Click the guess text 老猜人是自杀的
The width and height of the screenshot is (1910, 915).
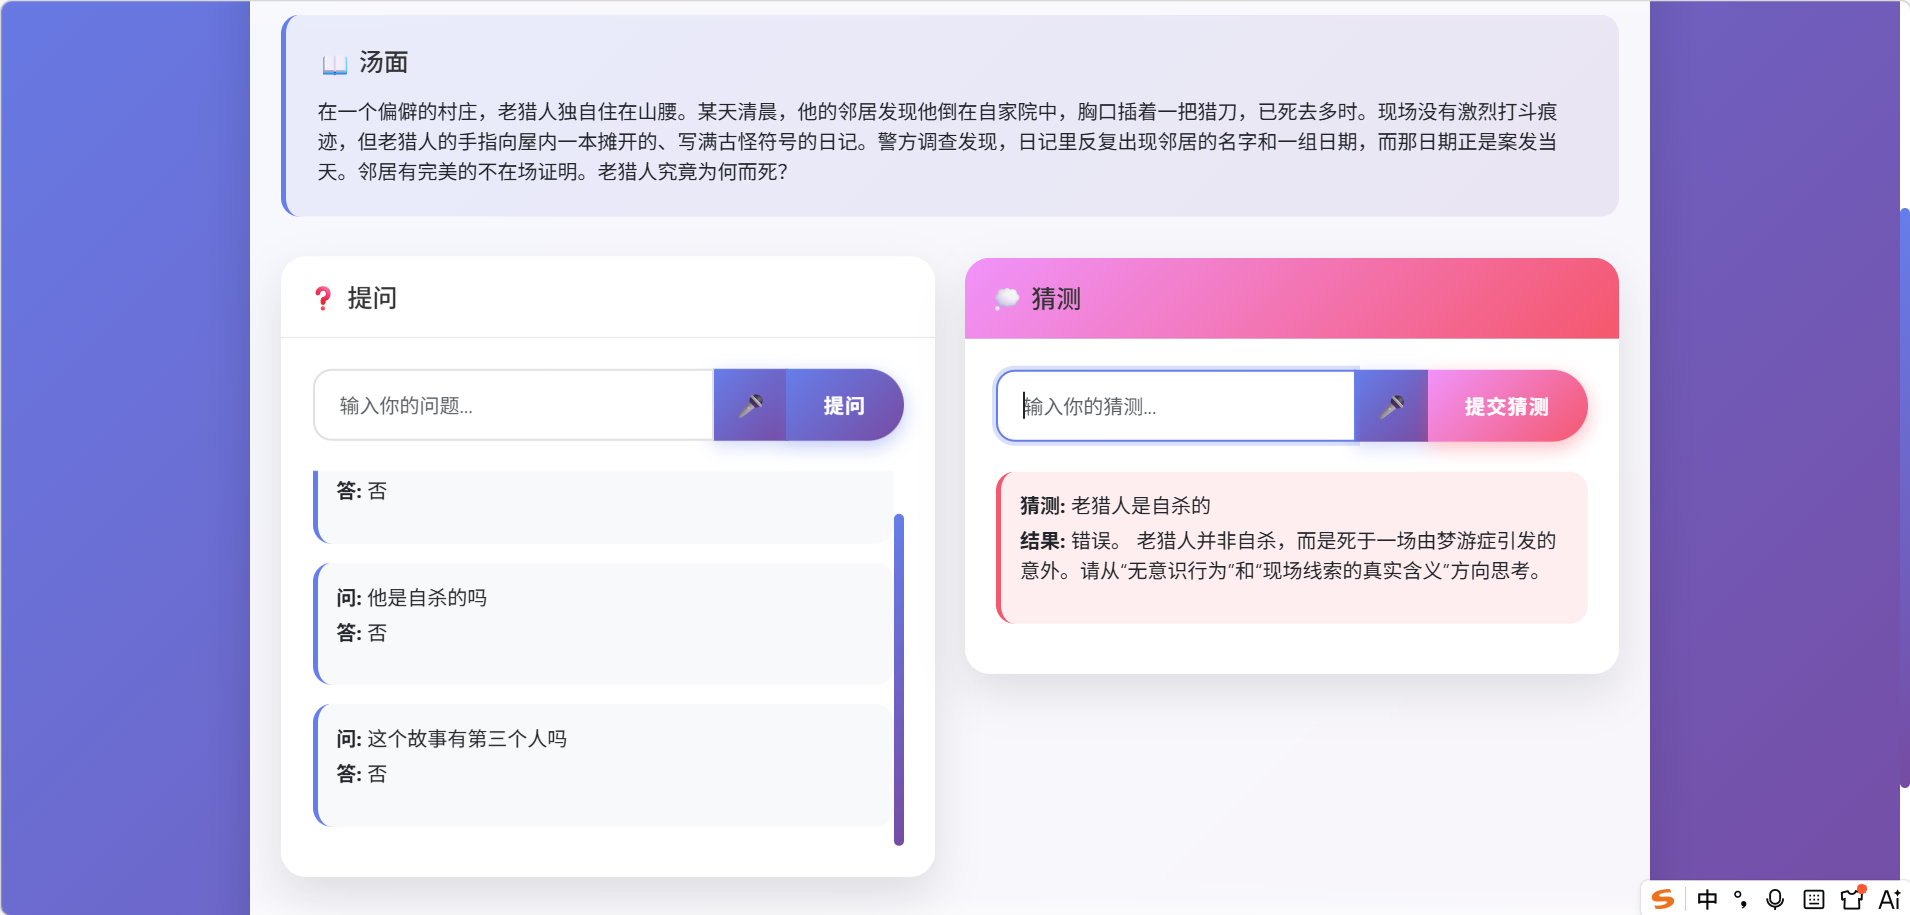point(1141,505)
